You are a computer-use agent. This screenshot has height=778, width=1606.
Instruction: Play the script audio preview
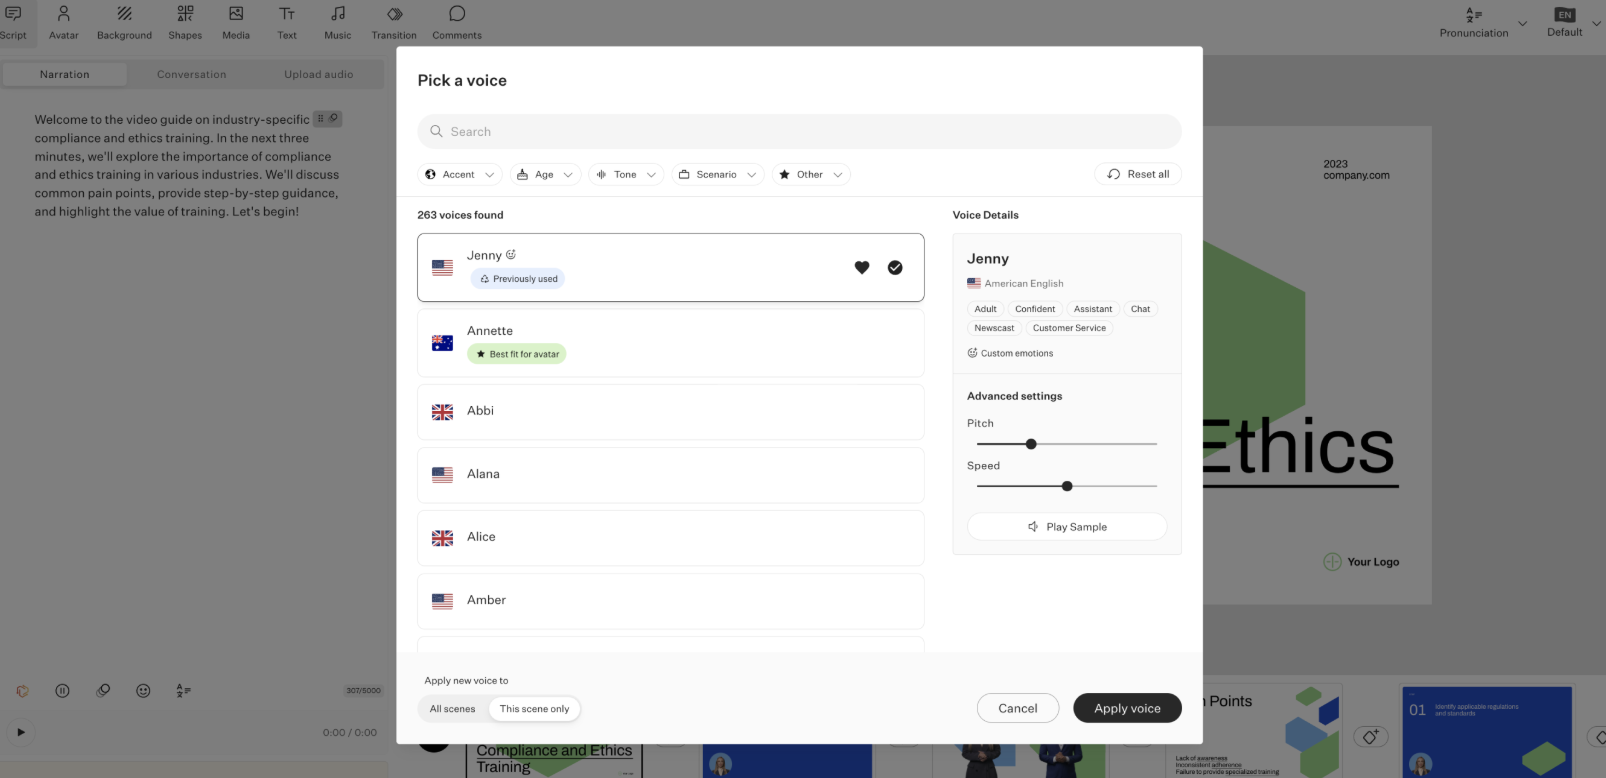click(x=20, y=732)
